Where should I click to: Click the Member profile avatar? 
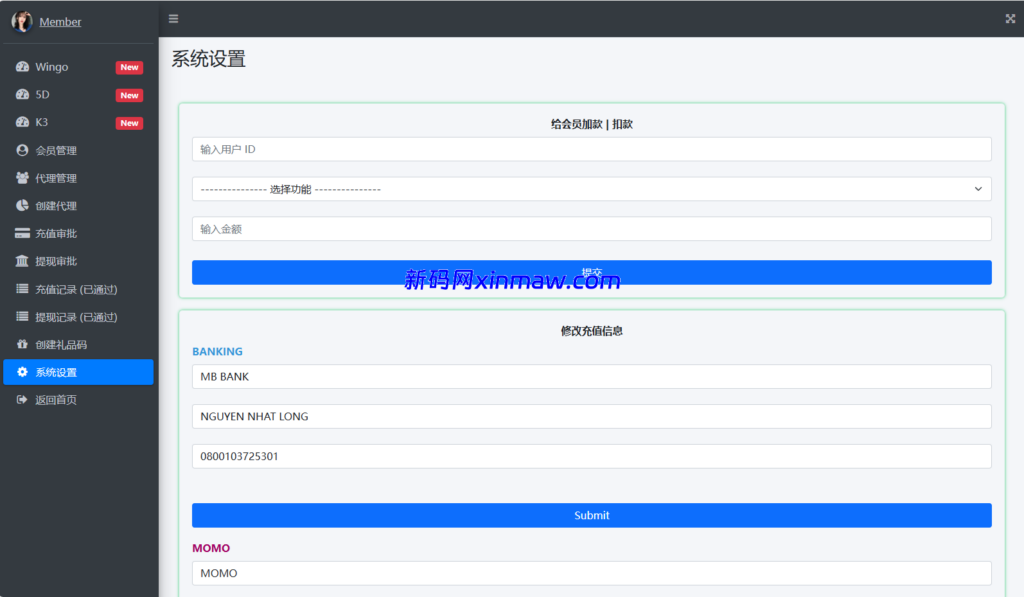[x=21, y=21]
